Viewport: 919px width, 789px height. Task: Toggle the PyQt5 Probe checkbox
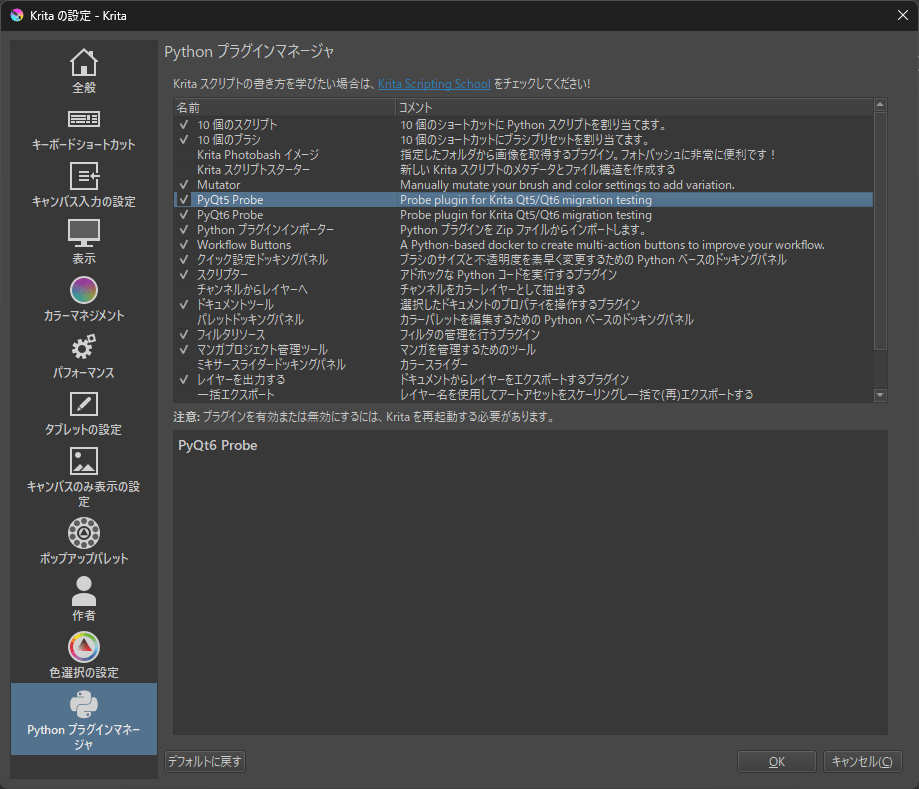coord(184,200)
